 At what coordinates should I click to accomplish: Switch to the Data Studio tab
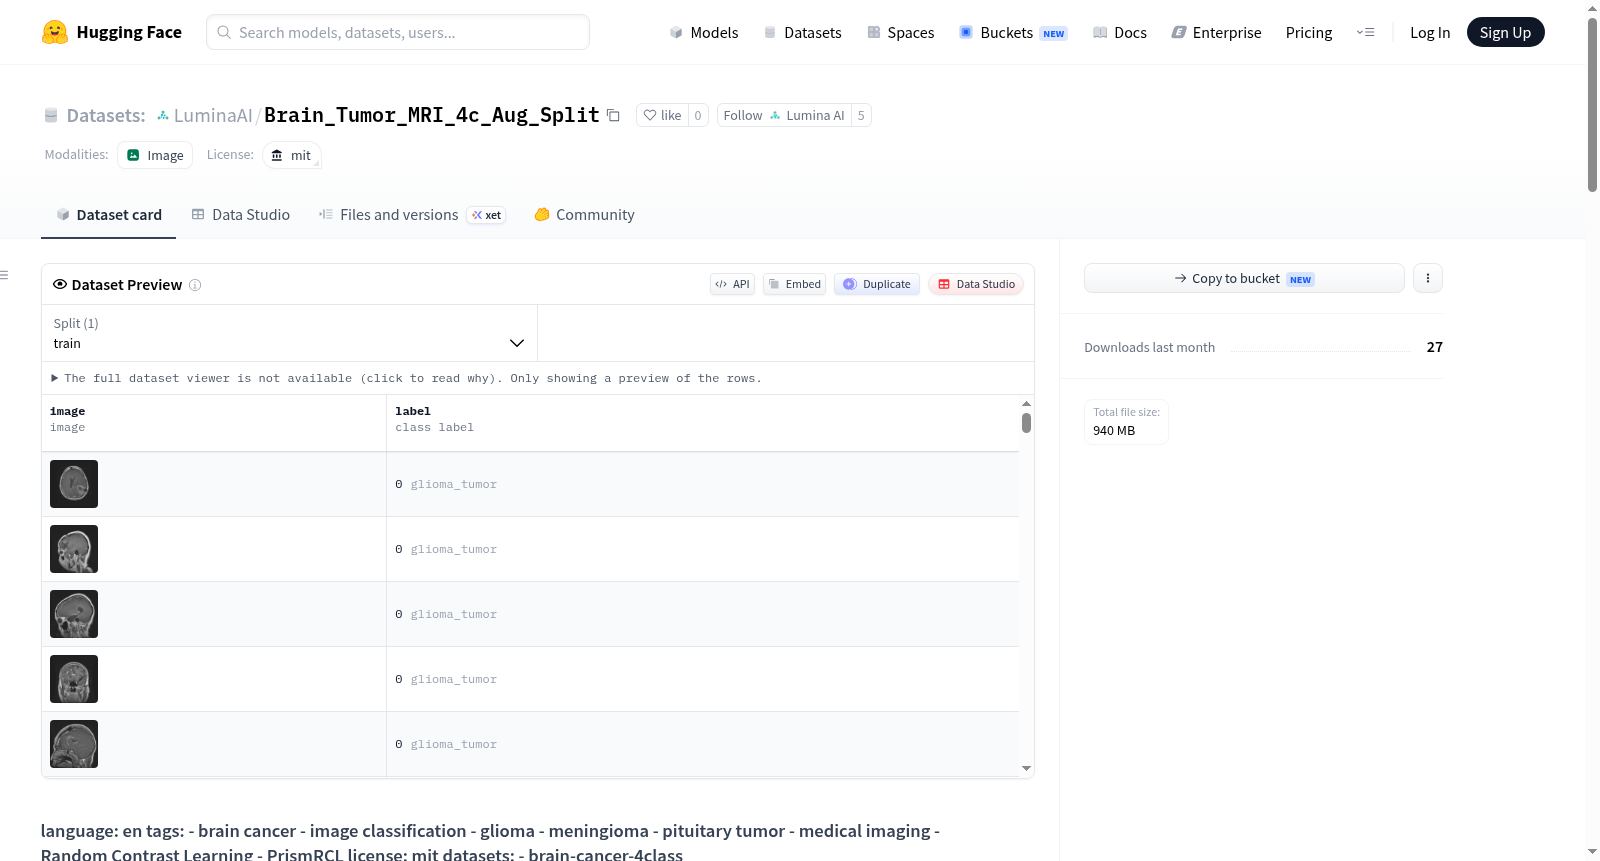point(241,215)
